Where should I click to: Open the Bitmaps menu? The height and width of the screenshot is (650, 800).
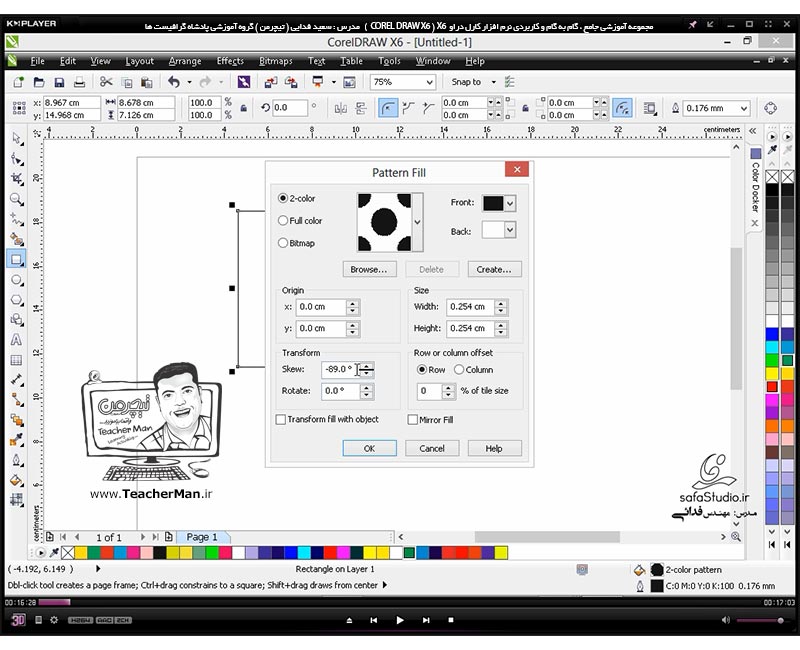click(276, 61)
